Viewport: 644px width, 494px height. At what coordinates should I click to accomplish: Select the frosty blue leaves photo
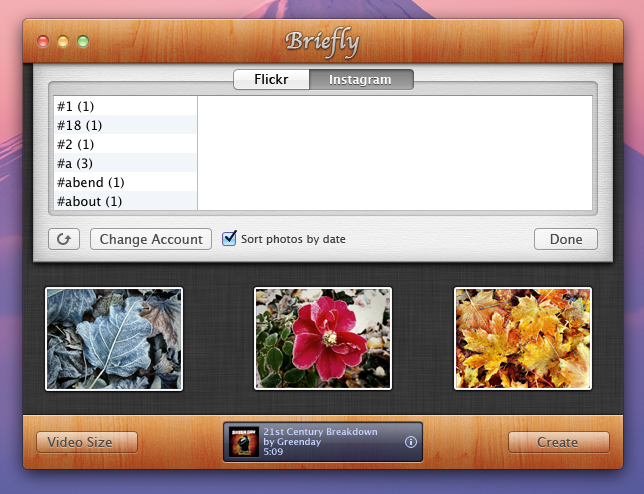click(114, 339)
